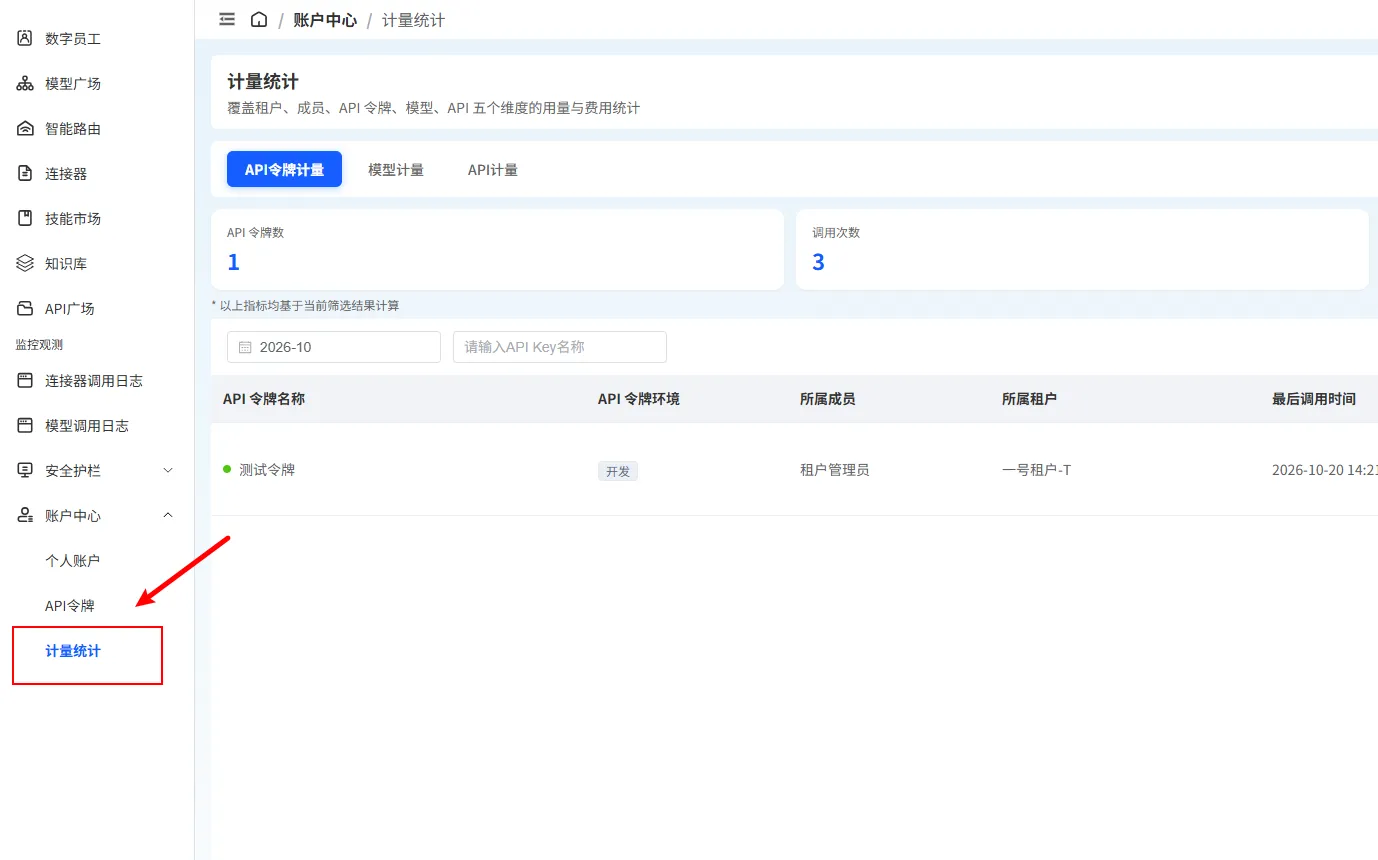Click the 数字员工 sidebar icon
The image size is (1378, 860).
click(25, 38)
